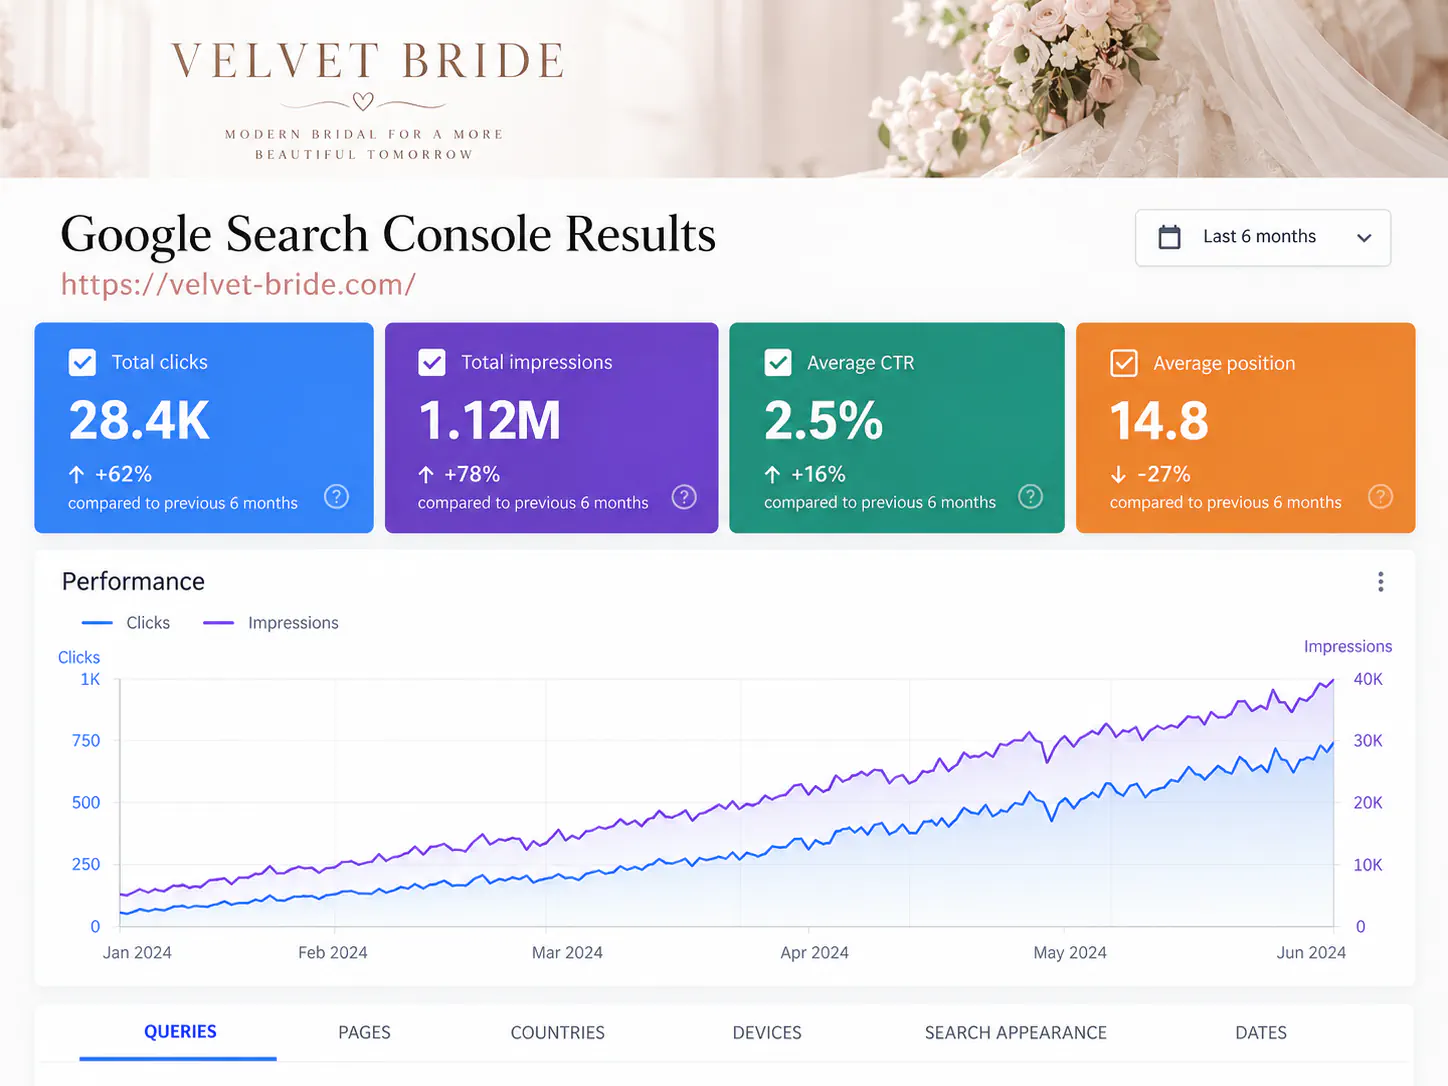Screen dimensions: 1448x1086
Task: Toggle the Average position checkbox
Action: (x=1124, y=363)
